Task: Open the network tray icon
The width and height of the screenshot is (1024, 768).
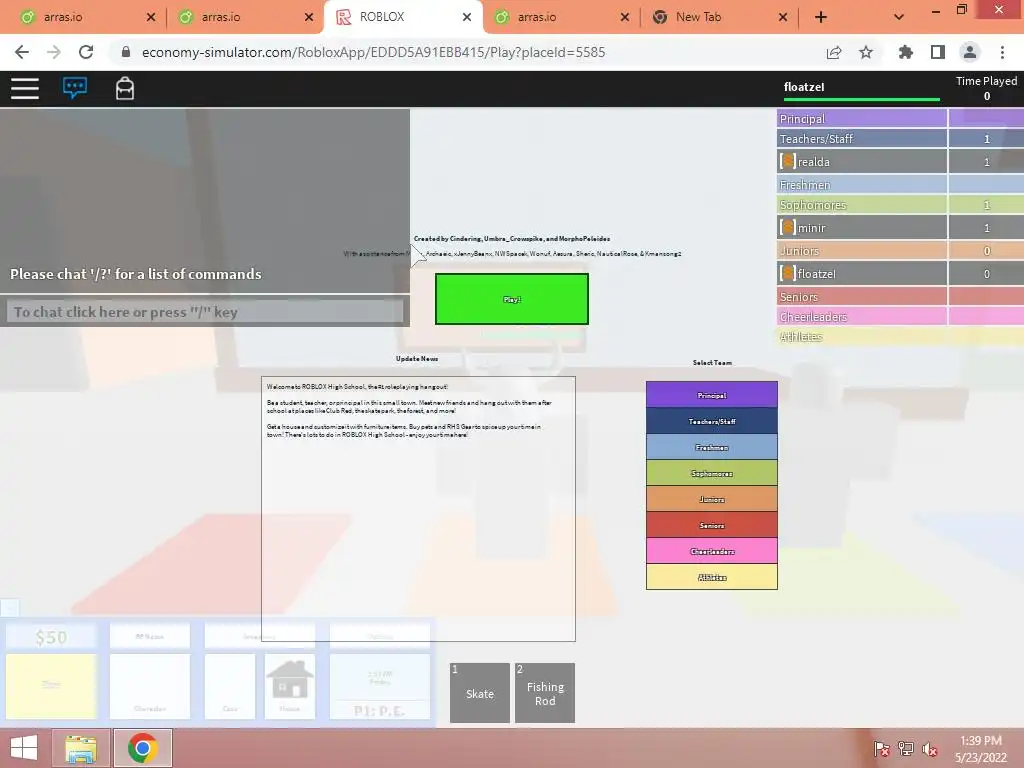Action: 906,748
